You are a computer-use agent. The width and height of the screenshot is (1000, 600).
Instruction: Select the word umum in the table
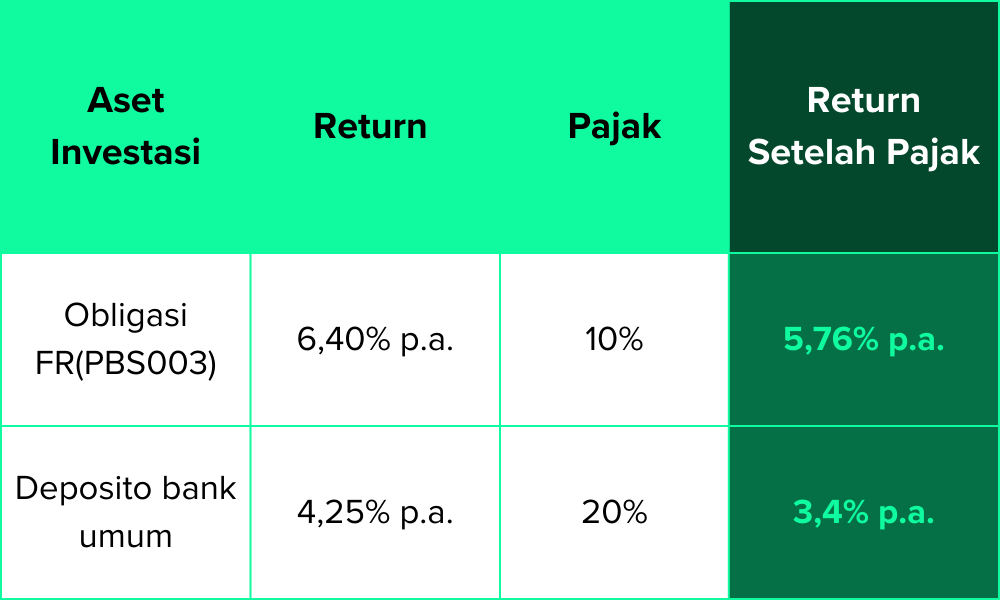coord(125,537)
